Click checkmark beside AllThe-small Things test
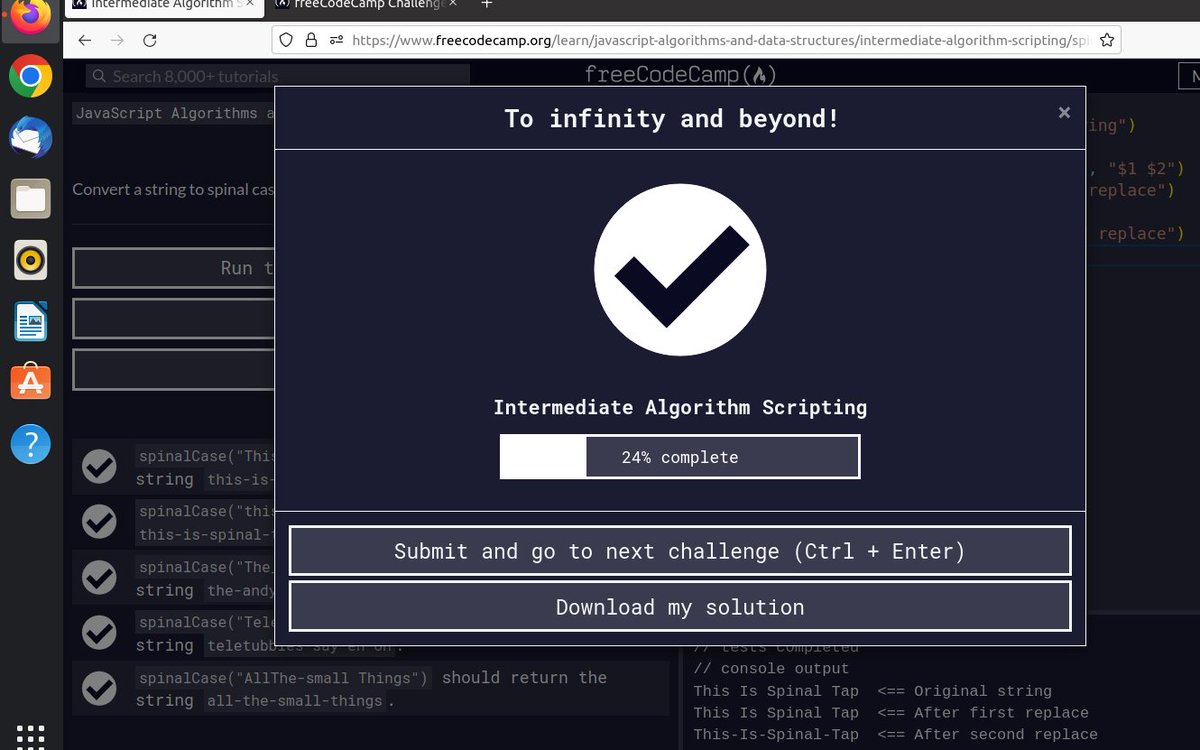 point(99,688)
